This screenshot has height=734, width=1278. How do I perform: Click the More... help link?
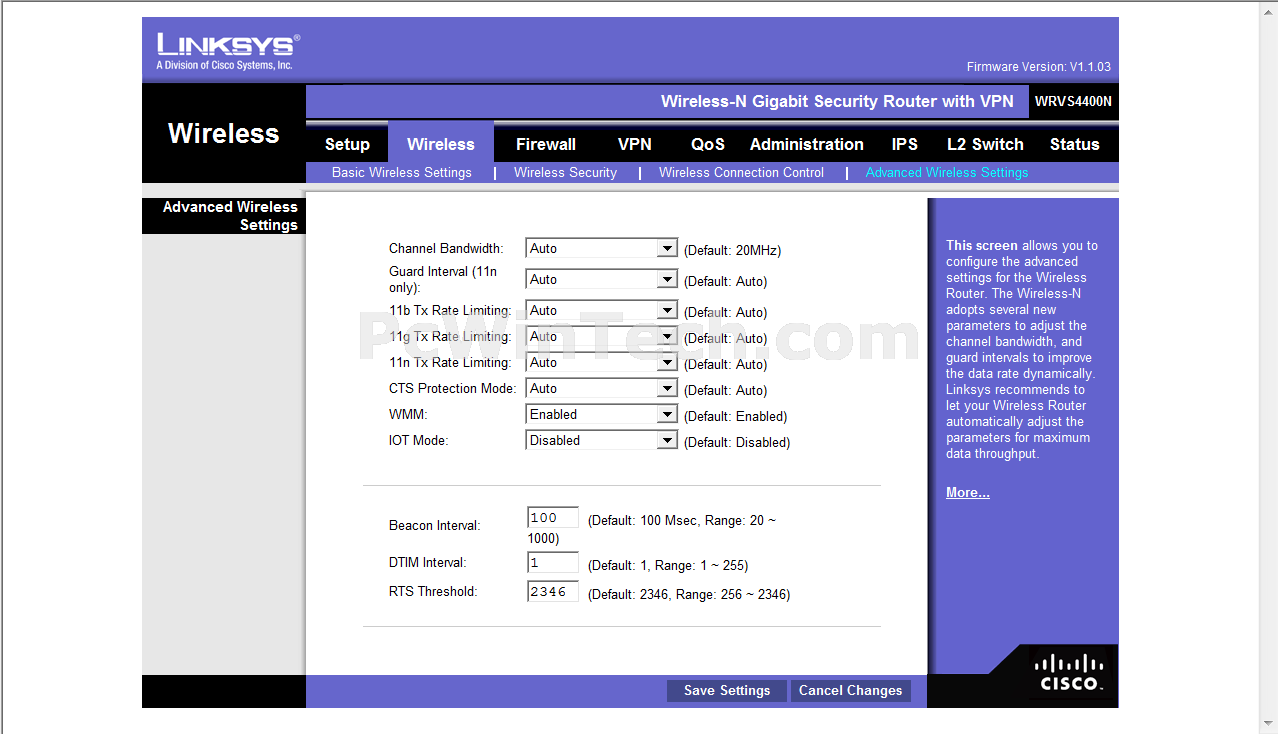pyautogui.click(x=968, y=493)
